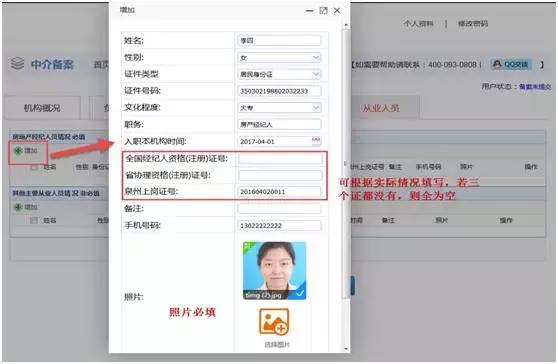Image resolution: width=558 pixels, height=364 pixels.
Task: Open the 修改密码 link
Action: click(473, 24)
